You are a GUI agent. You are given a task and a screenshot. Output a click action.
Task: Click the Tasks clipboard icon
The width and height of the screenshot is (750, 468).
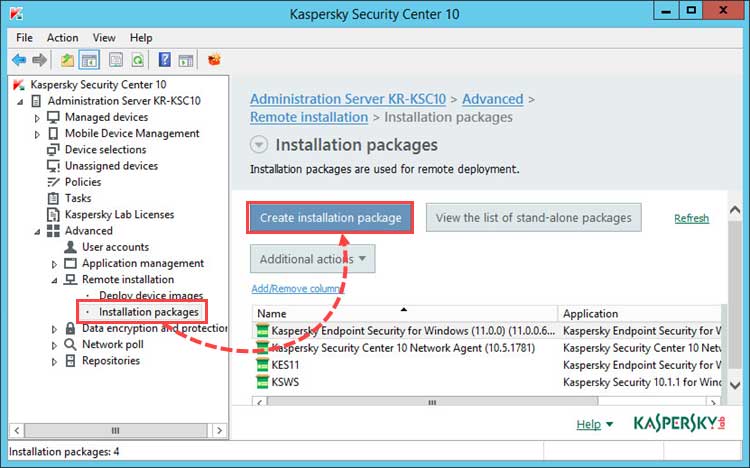pyautogui.click(x=53, y=198)
